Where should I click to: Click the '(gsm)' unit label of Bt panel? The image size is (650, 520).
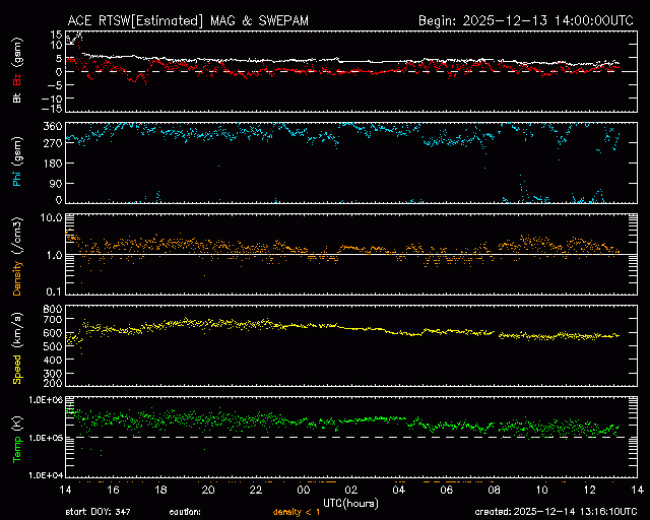point(17,53)
